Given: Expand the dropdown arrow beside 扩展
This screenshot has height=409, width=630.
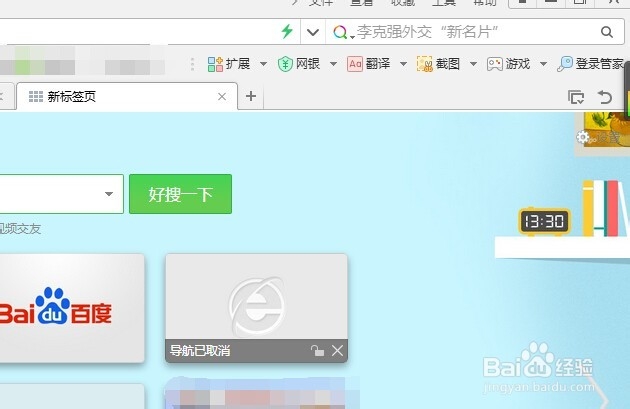Looking at the screenshot, I should click(264, 64).
